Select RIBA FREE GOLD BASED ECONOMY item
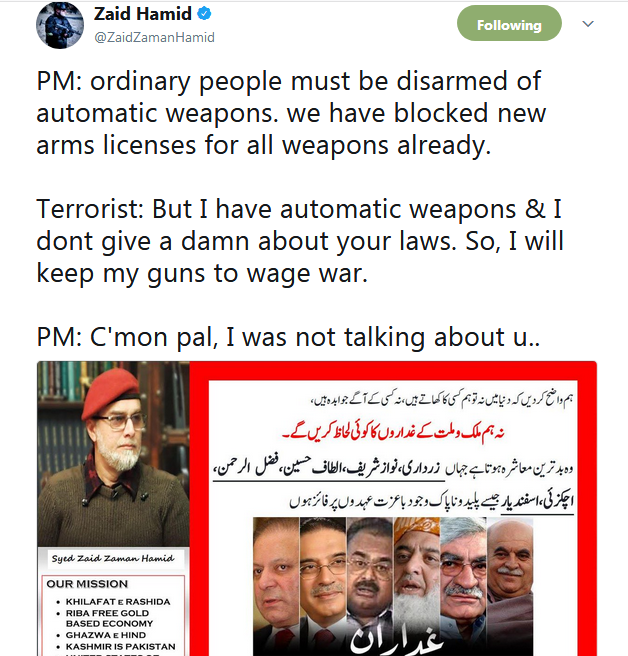Viewport: 628px width, 656px height. tap(109, 618)
